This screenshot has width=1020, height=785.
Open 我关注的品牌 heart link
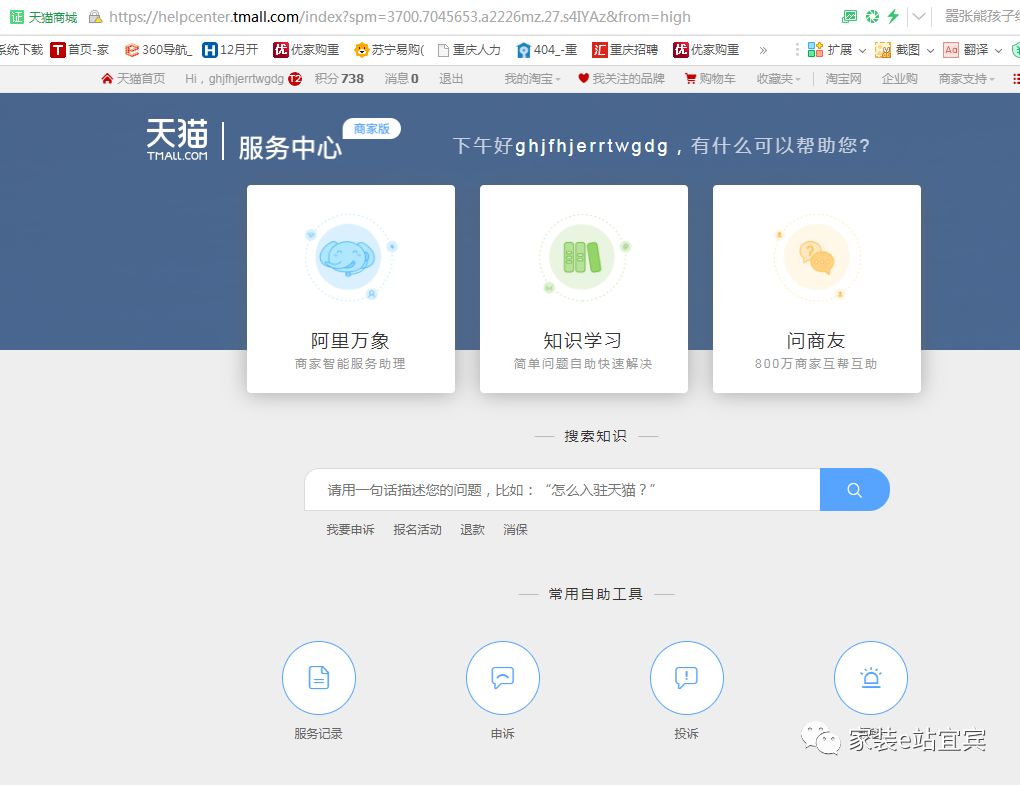tap(621, 79)
